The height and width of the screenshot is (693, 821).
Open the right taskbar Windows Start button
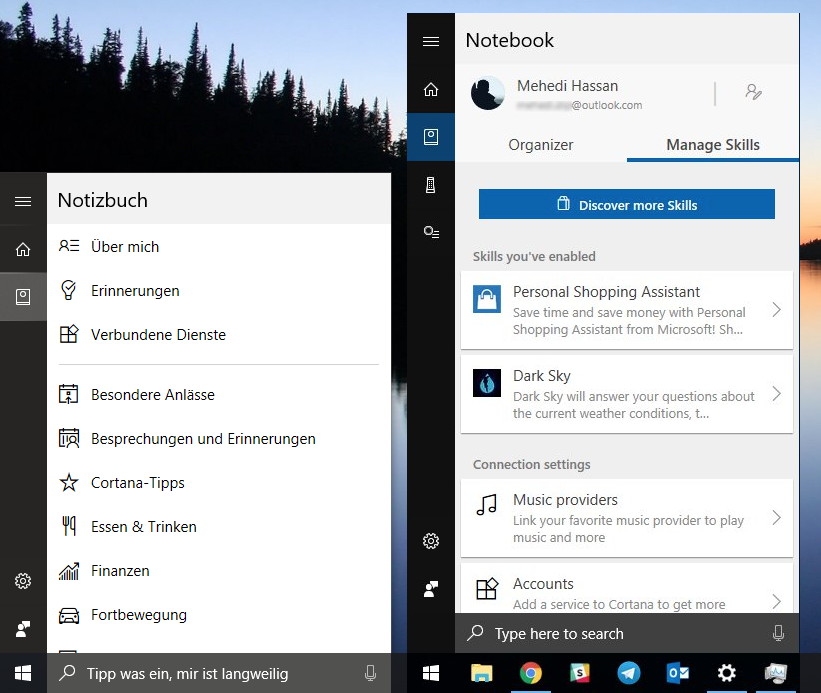(x=430, y=673)
